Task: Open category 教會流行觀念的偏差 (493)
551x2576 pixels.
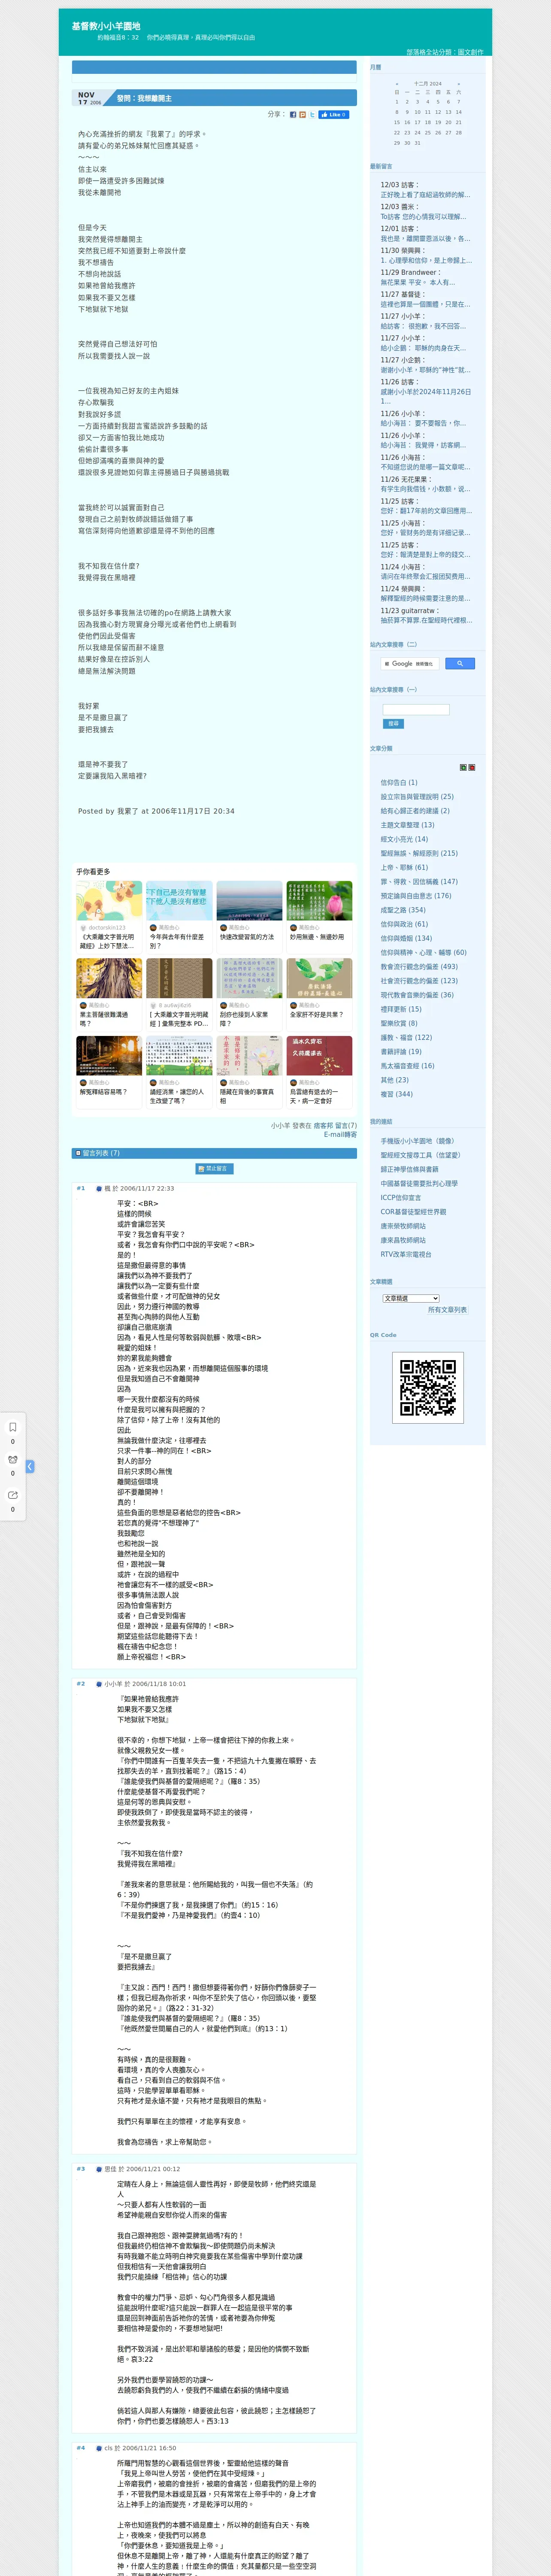Action: click(x=419, y=966)
